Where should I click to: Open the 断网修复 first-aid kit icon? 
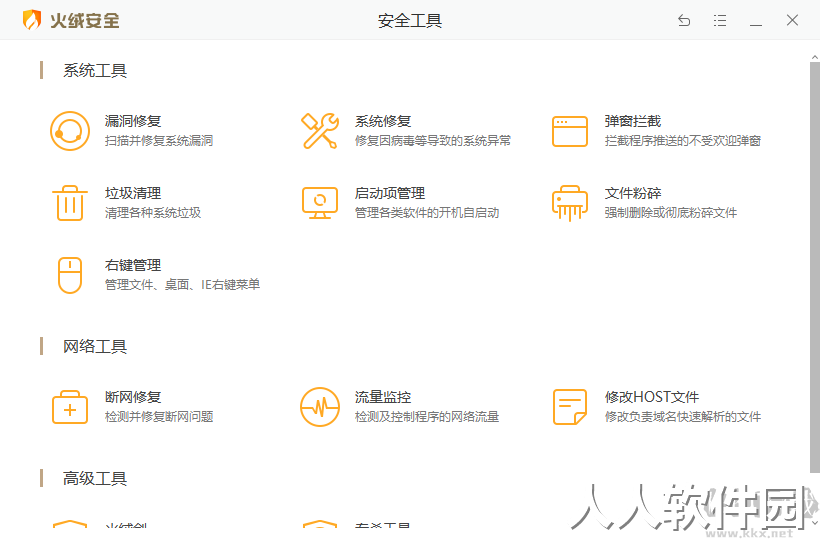[70, 407]
